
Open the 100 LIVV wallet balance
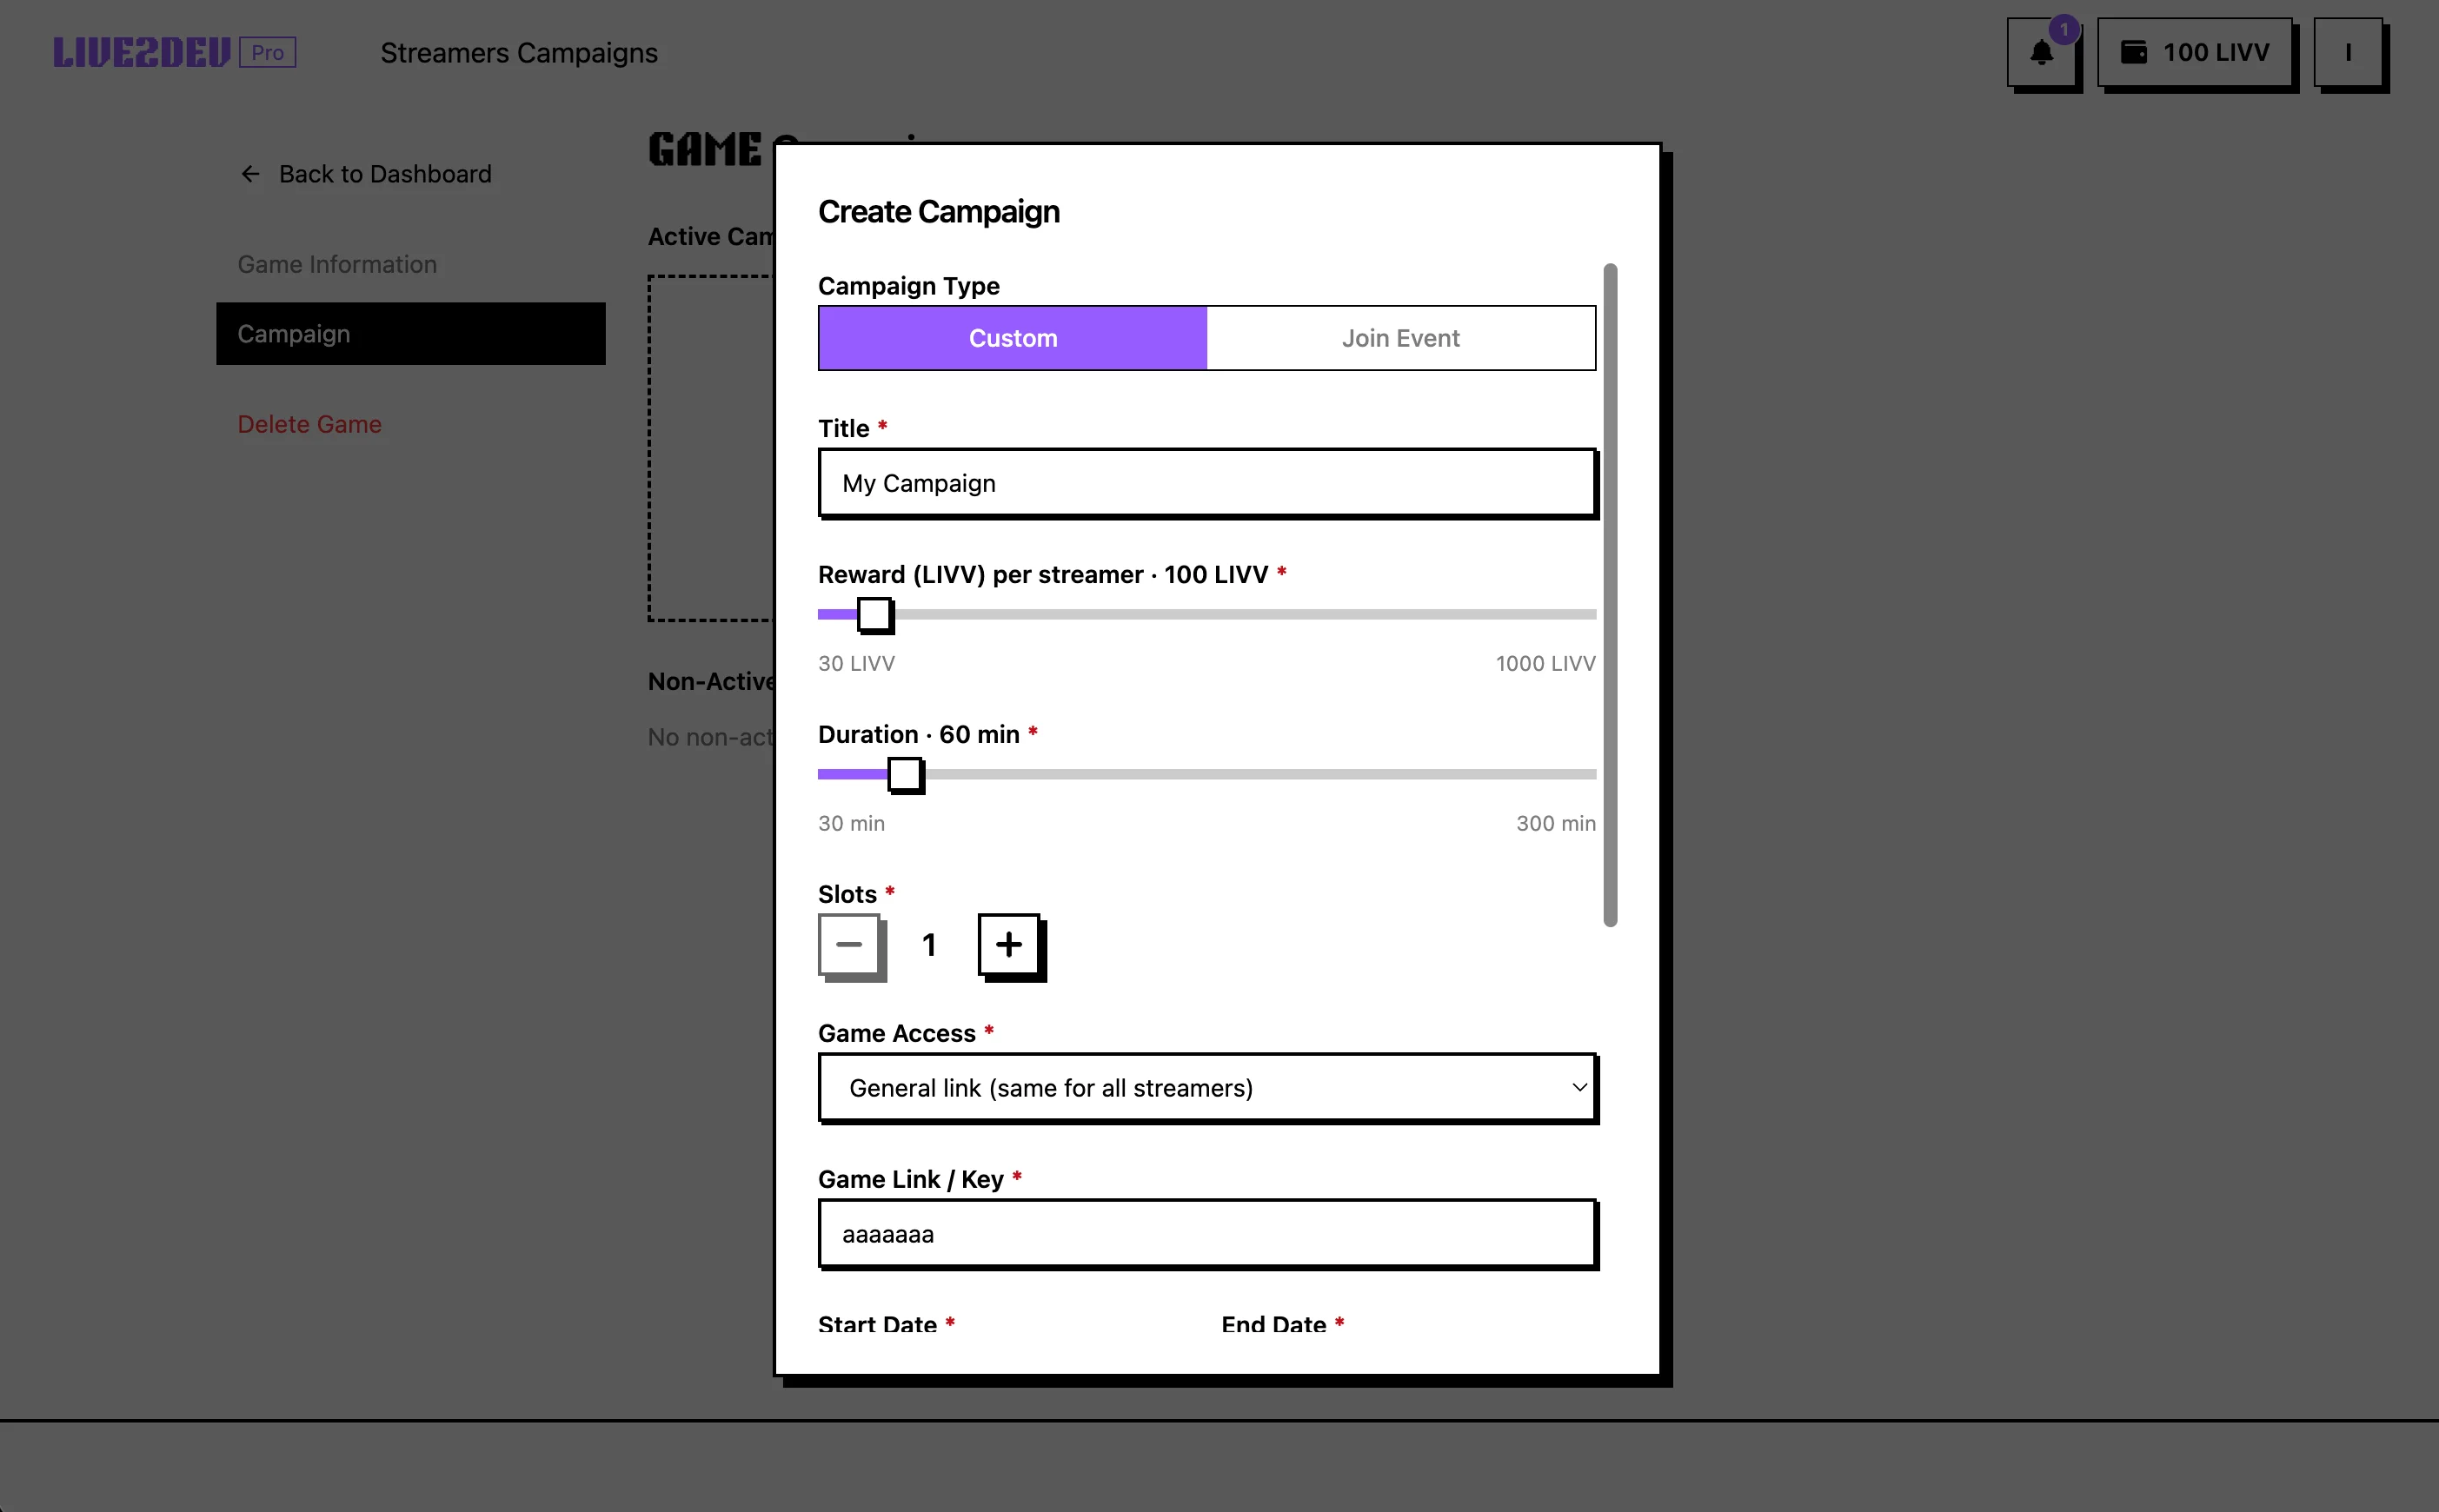click(2195, 52)
